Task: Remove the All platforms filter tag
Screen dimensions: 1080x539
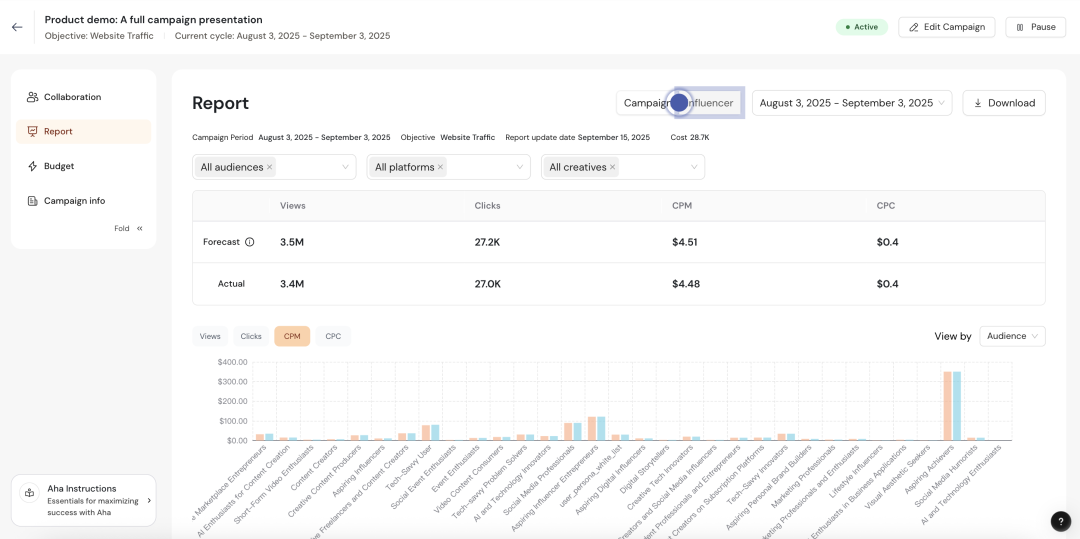Action: click(x=440, y=167)
